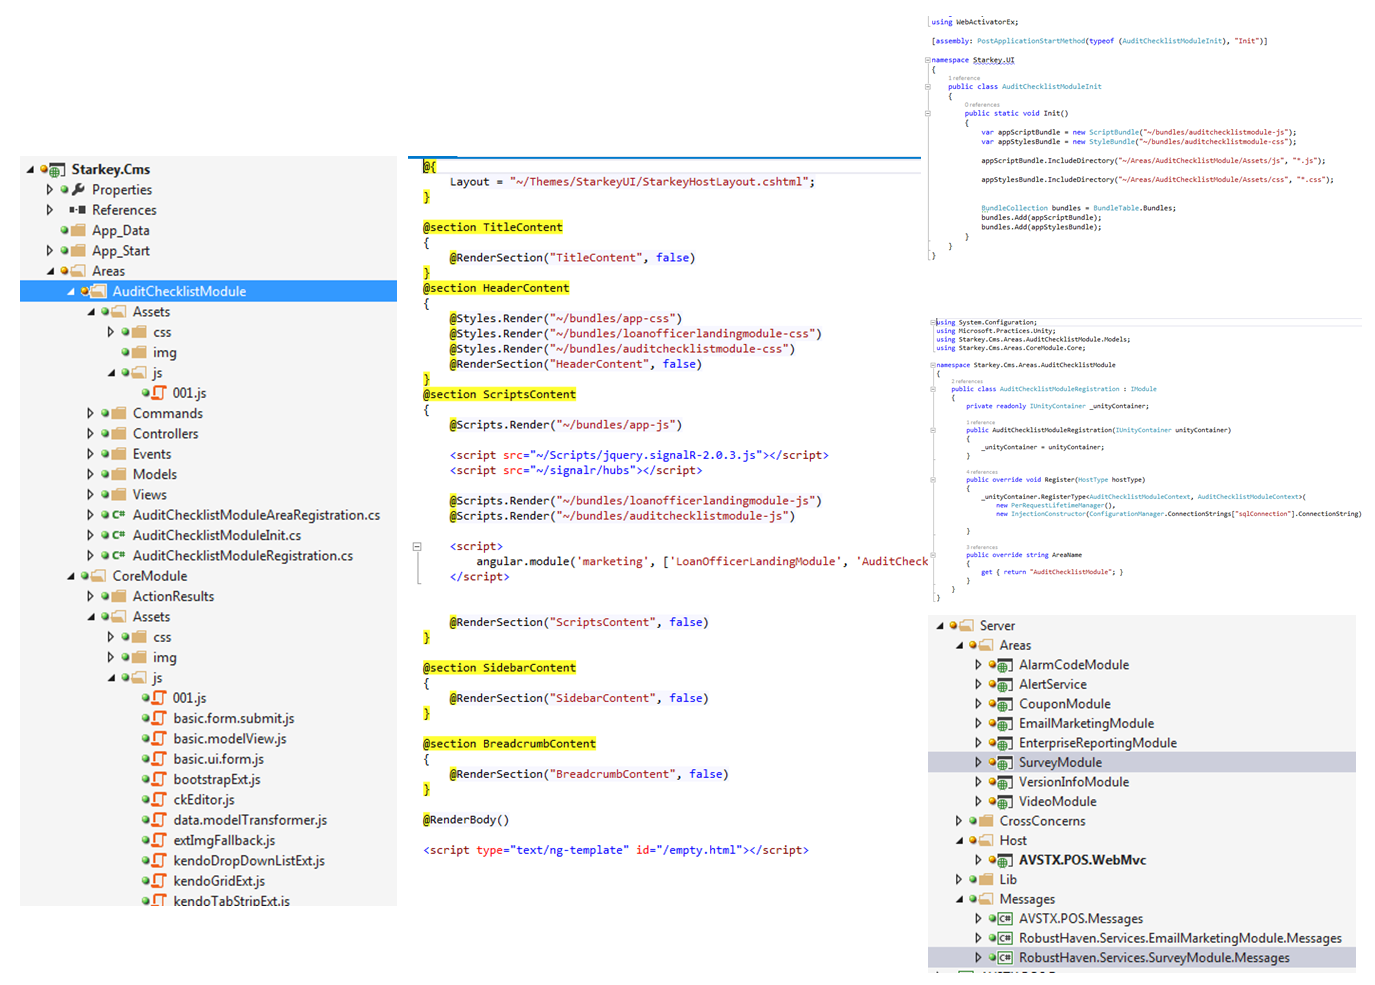
Task: Click the Starkey.Cms web project icon
Action: click(57, 170)
